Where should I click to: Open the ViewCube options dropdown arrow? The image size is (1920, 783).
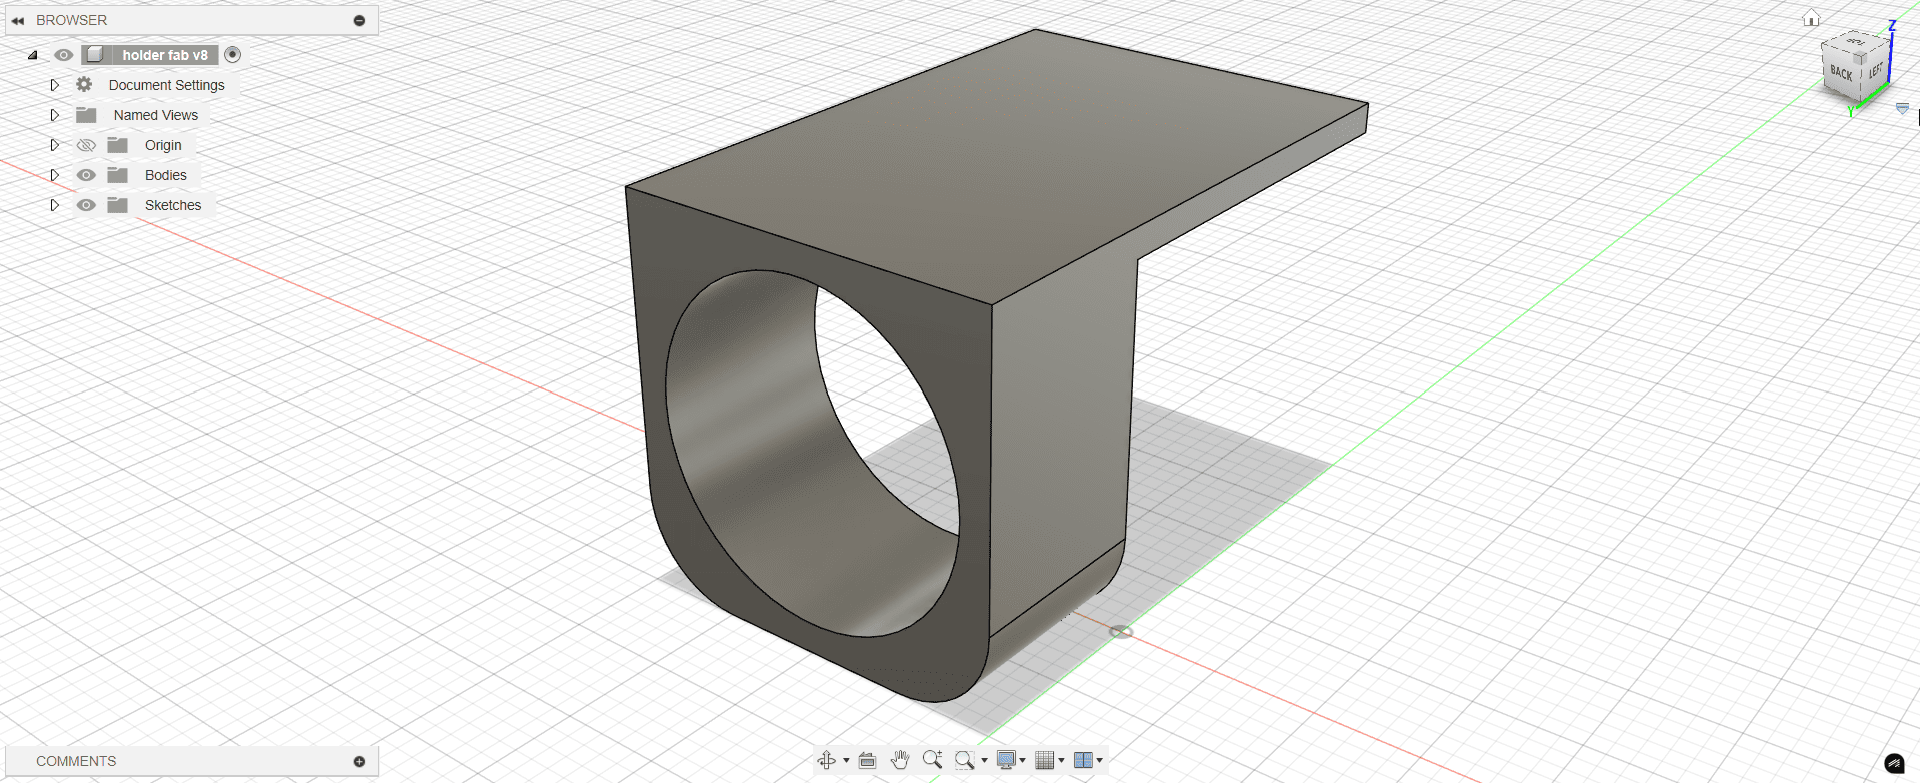click(x=1902, y=108)
